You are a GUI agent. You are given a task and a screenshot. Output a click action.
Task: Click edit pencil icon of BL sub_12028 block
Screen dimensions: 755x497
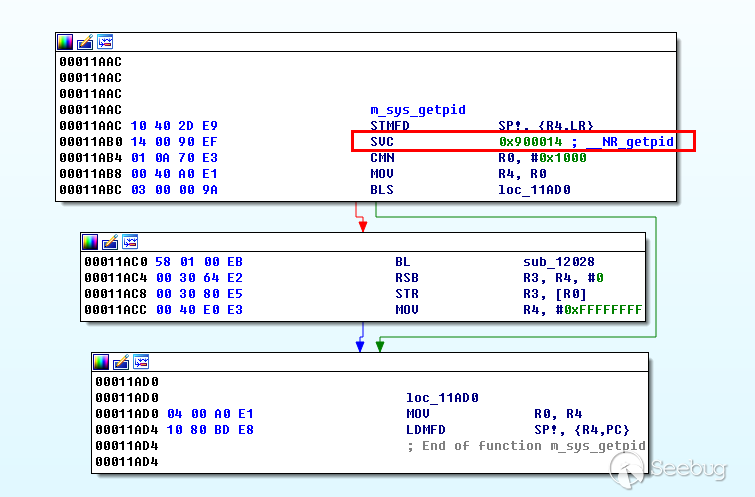pyautogui.click(x=110, y=242)
